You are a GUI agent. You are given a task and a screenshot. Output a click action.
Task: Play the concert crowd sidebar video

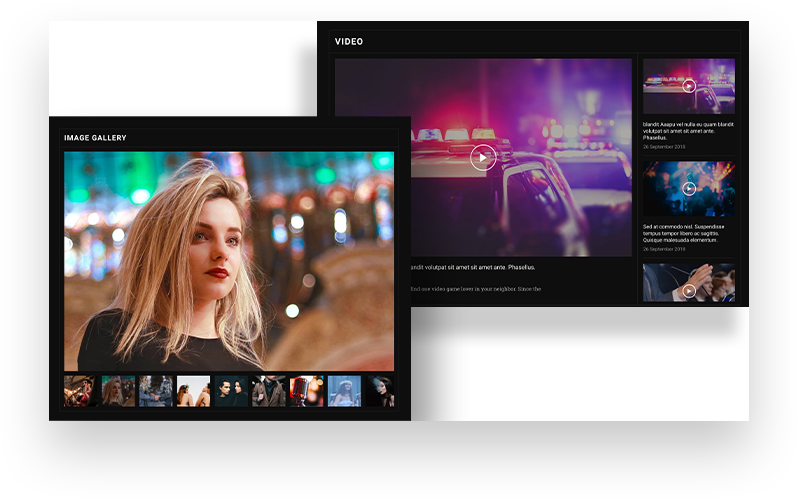(x=689, y=188)
